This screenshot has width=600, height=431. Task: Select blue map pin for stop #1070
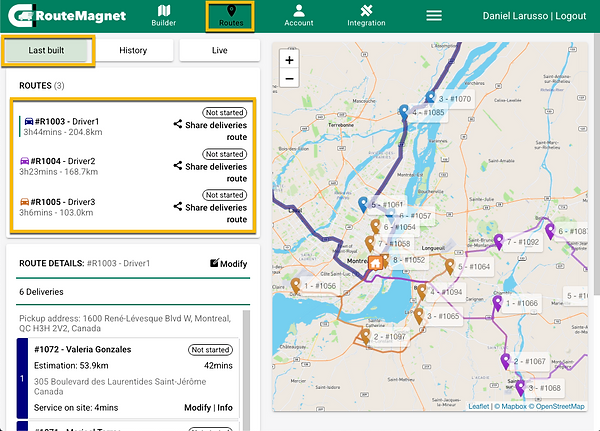pos(430,97)
